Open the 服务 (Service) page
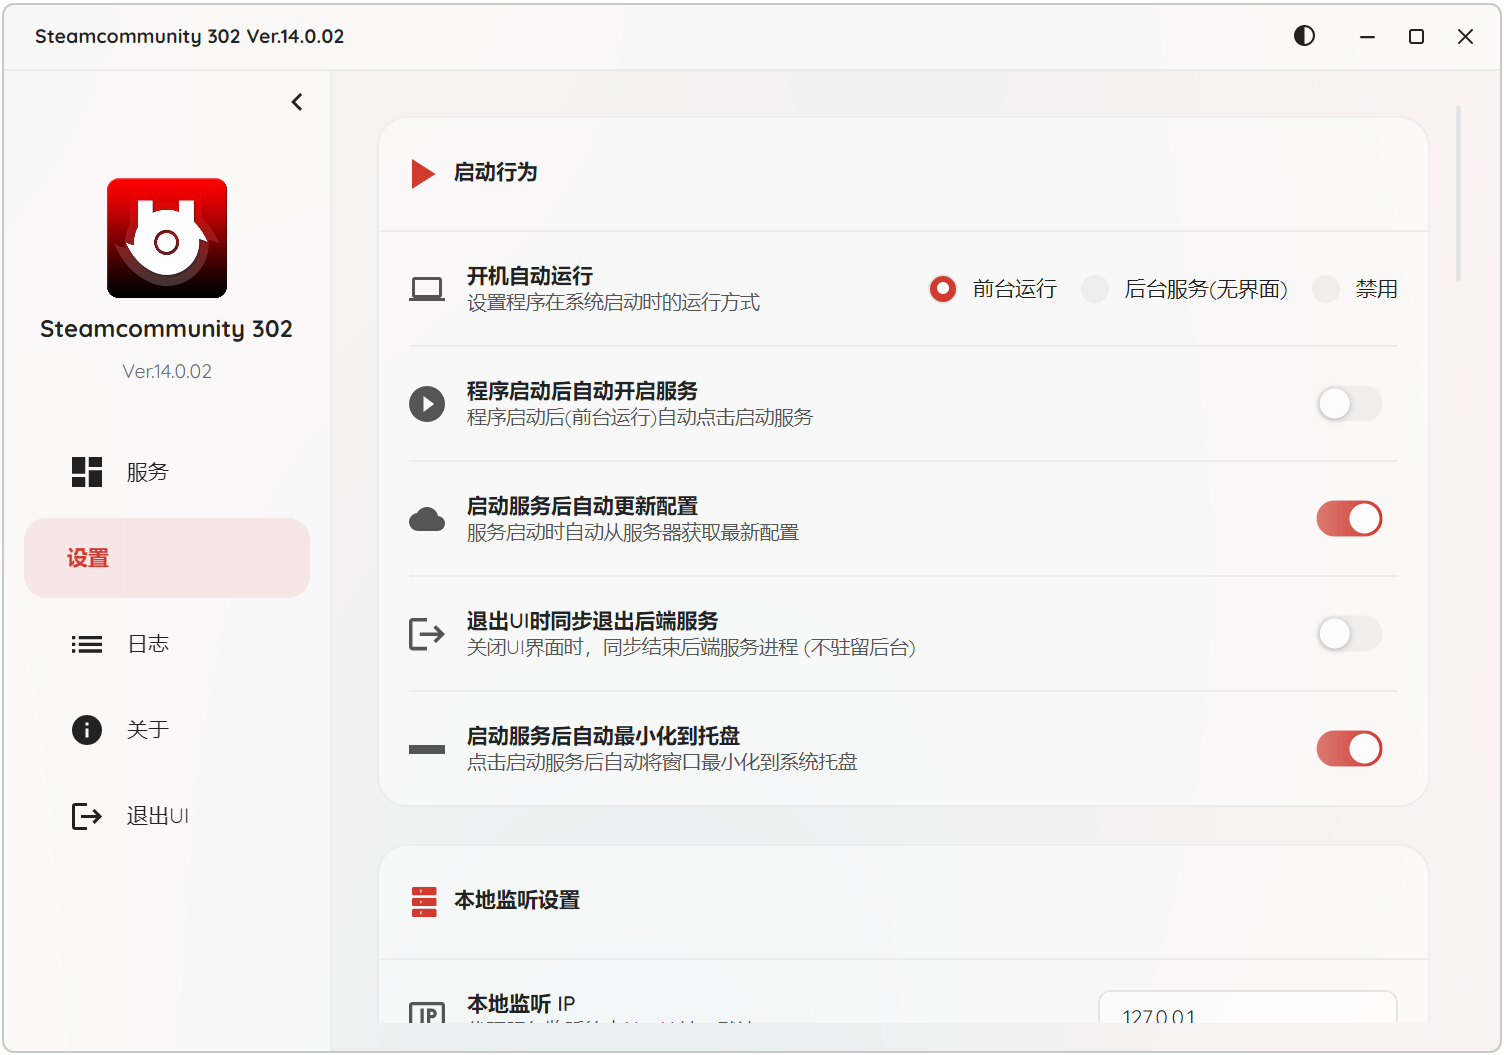The width and height of the screenshot is (1504, 1055). 167,472
